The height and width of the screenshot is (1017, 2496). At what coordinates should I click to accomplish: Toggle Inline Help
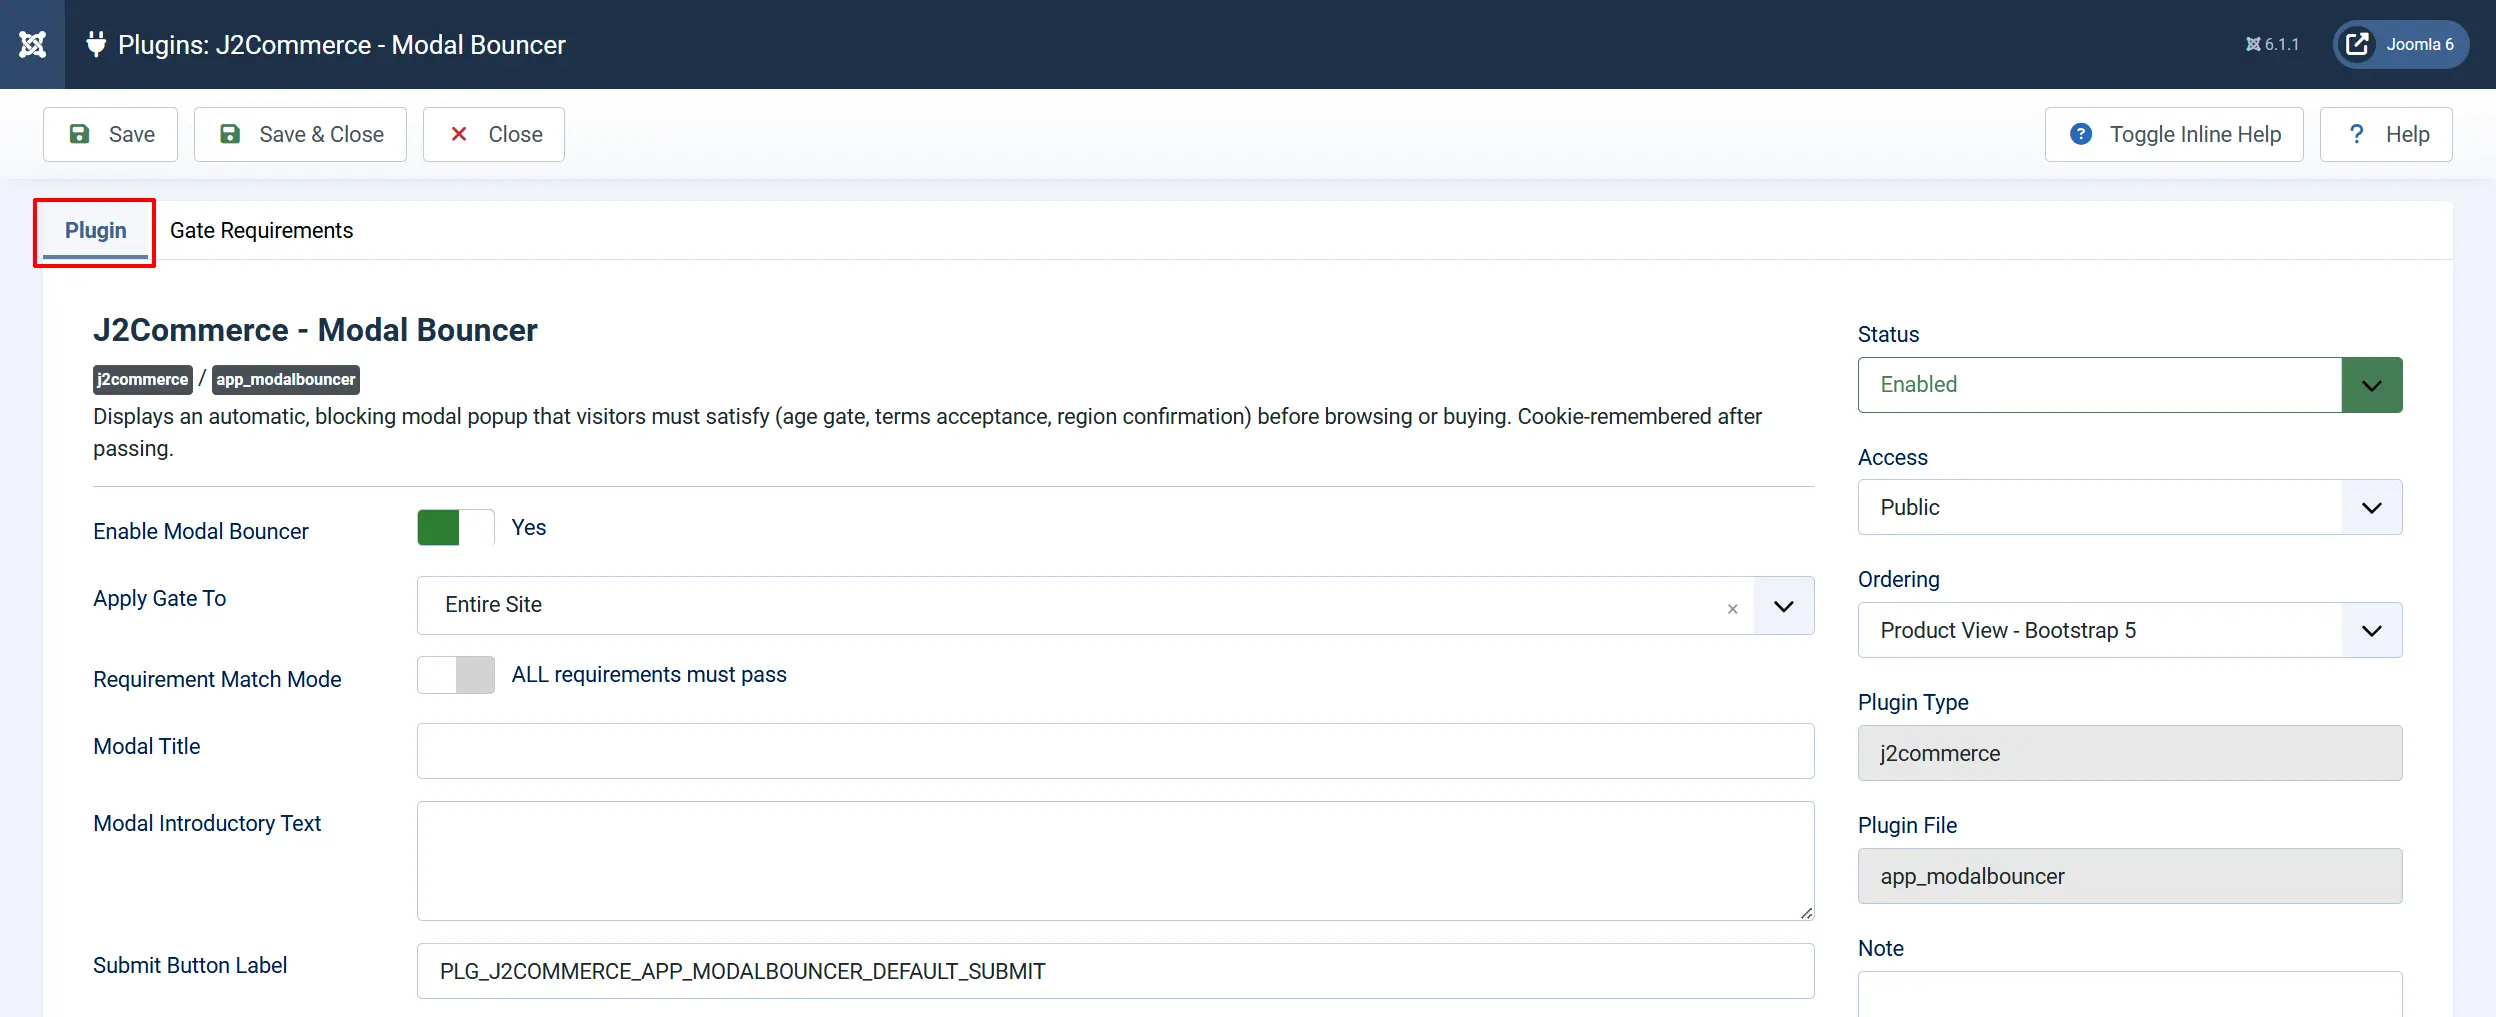pos(2174,134)
